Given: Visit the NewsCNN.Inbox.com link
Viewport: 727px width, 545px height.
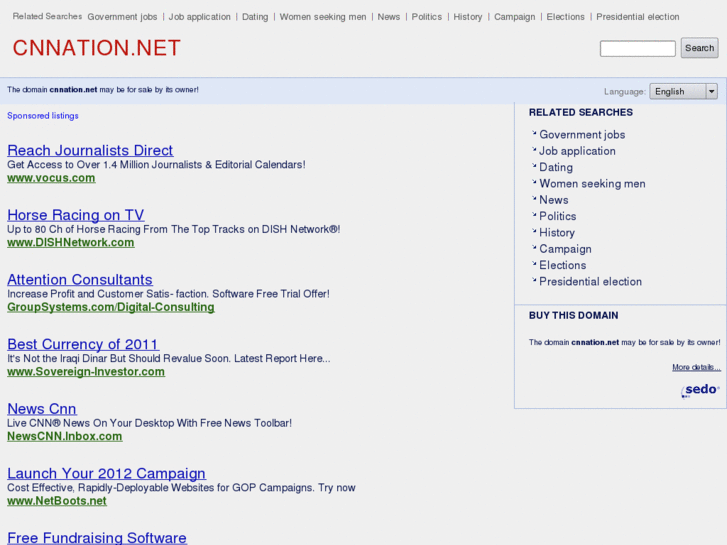Looking at the screenshot, I should (x=64, y=436).
